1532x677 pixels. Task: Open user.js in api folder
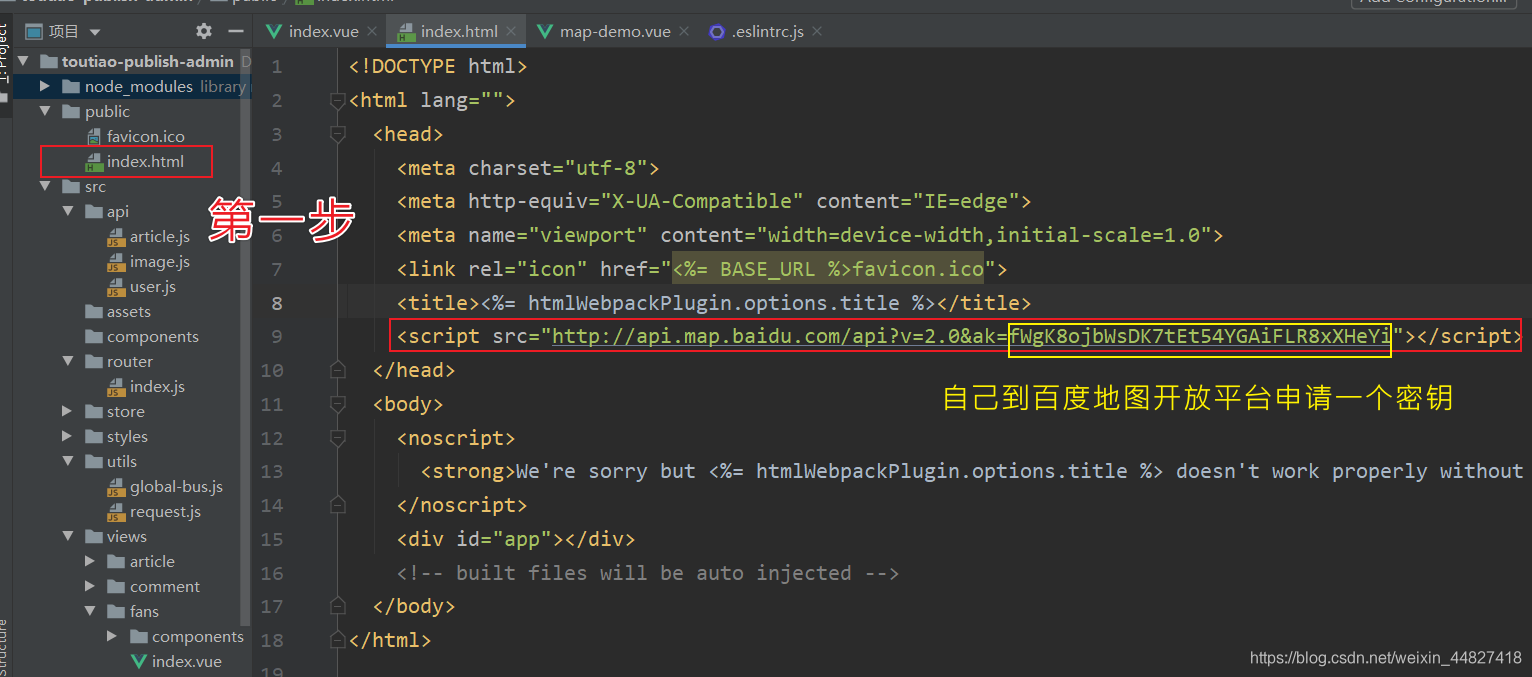pos(152,286)
